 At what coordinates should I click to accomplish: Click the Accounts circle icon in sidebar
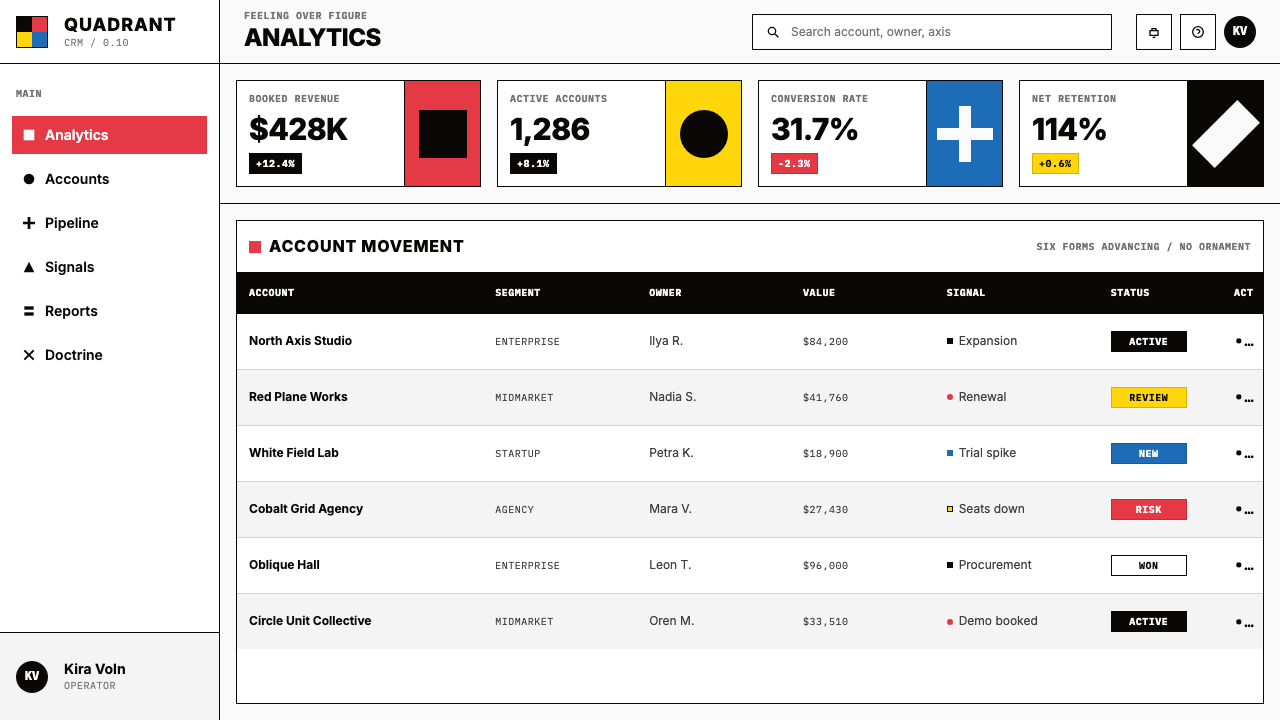tap(29, 179)
